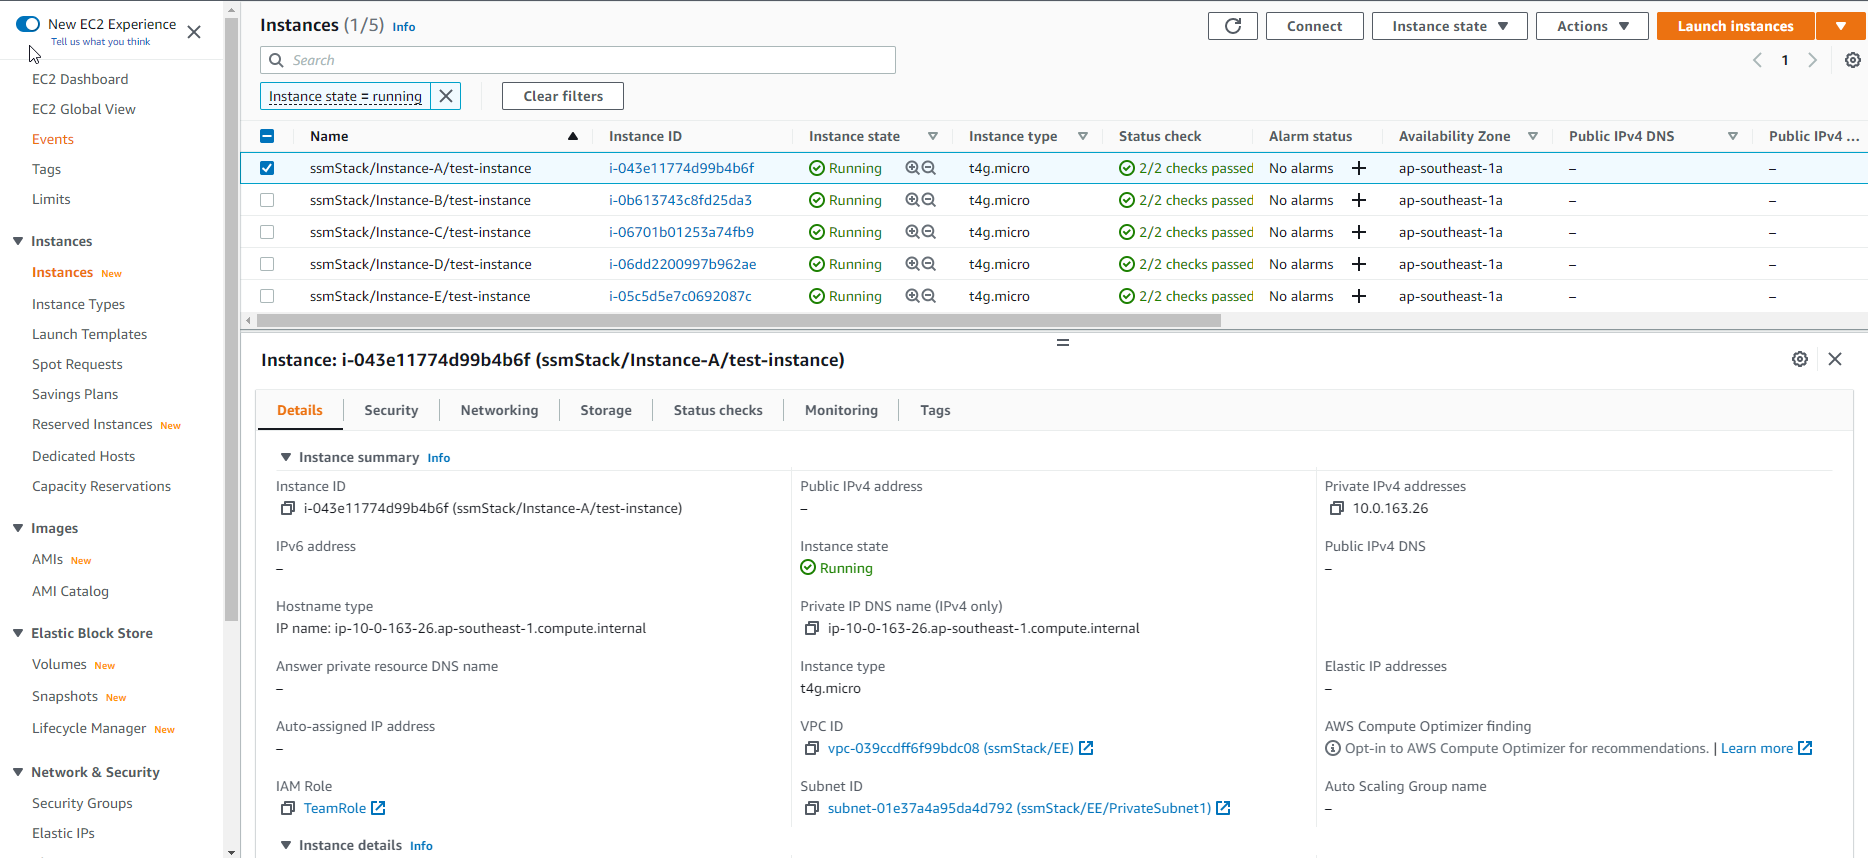This screenshot has width=1868, height=858.
Task: Click the Clear filters button
Action: pyautogui.click(x=563, y=96)
